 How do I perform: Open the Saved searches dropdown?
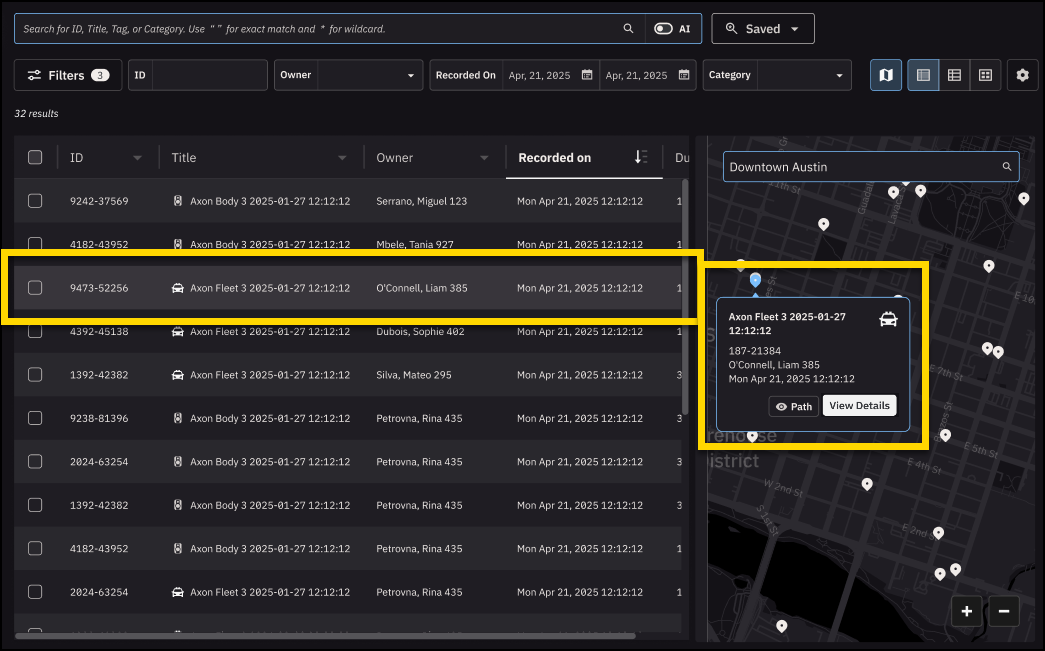pos(762,29)
